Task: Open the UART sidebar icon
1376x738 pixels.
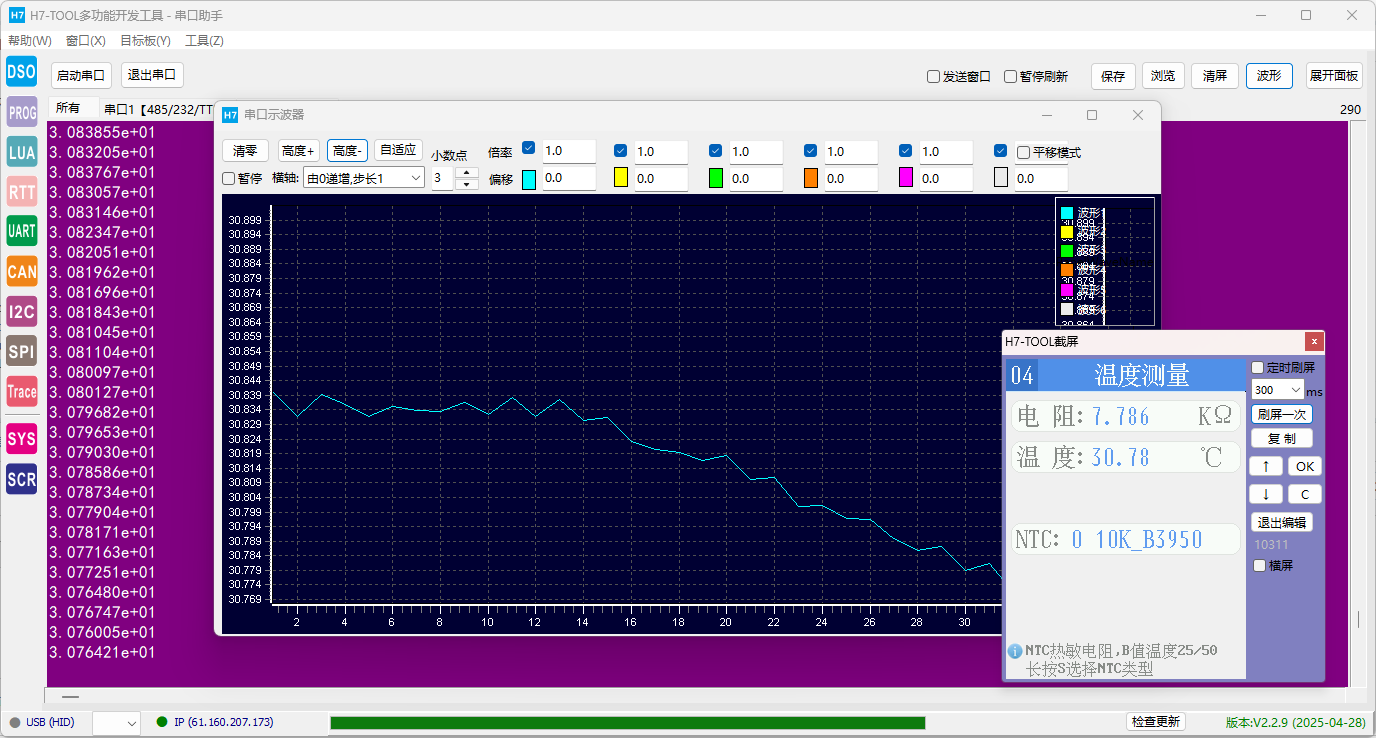Action: 22,231
